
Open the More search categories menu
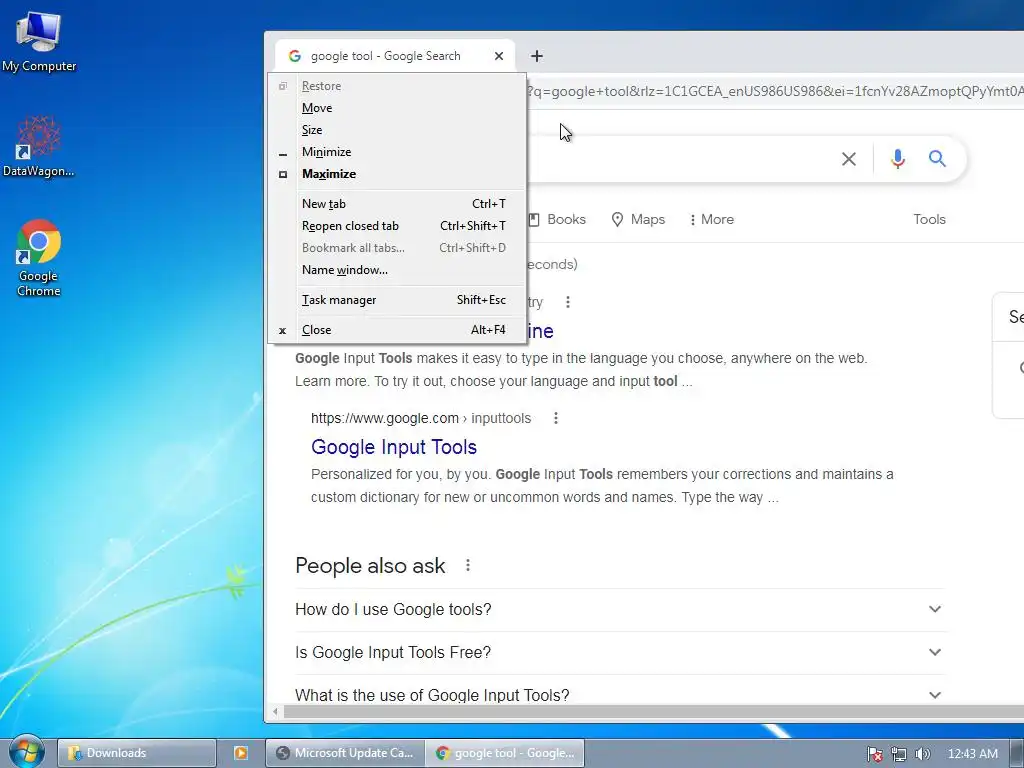point(712,219)
